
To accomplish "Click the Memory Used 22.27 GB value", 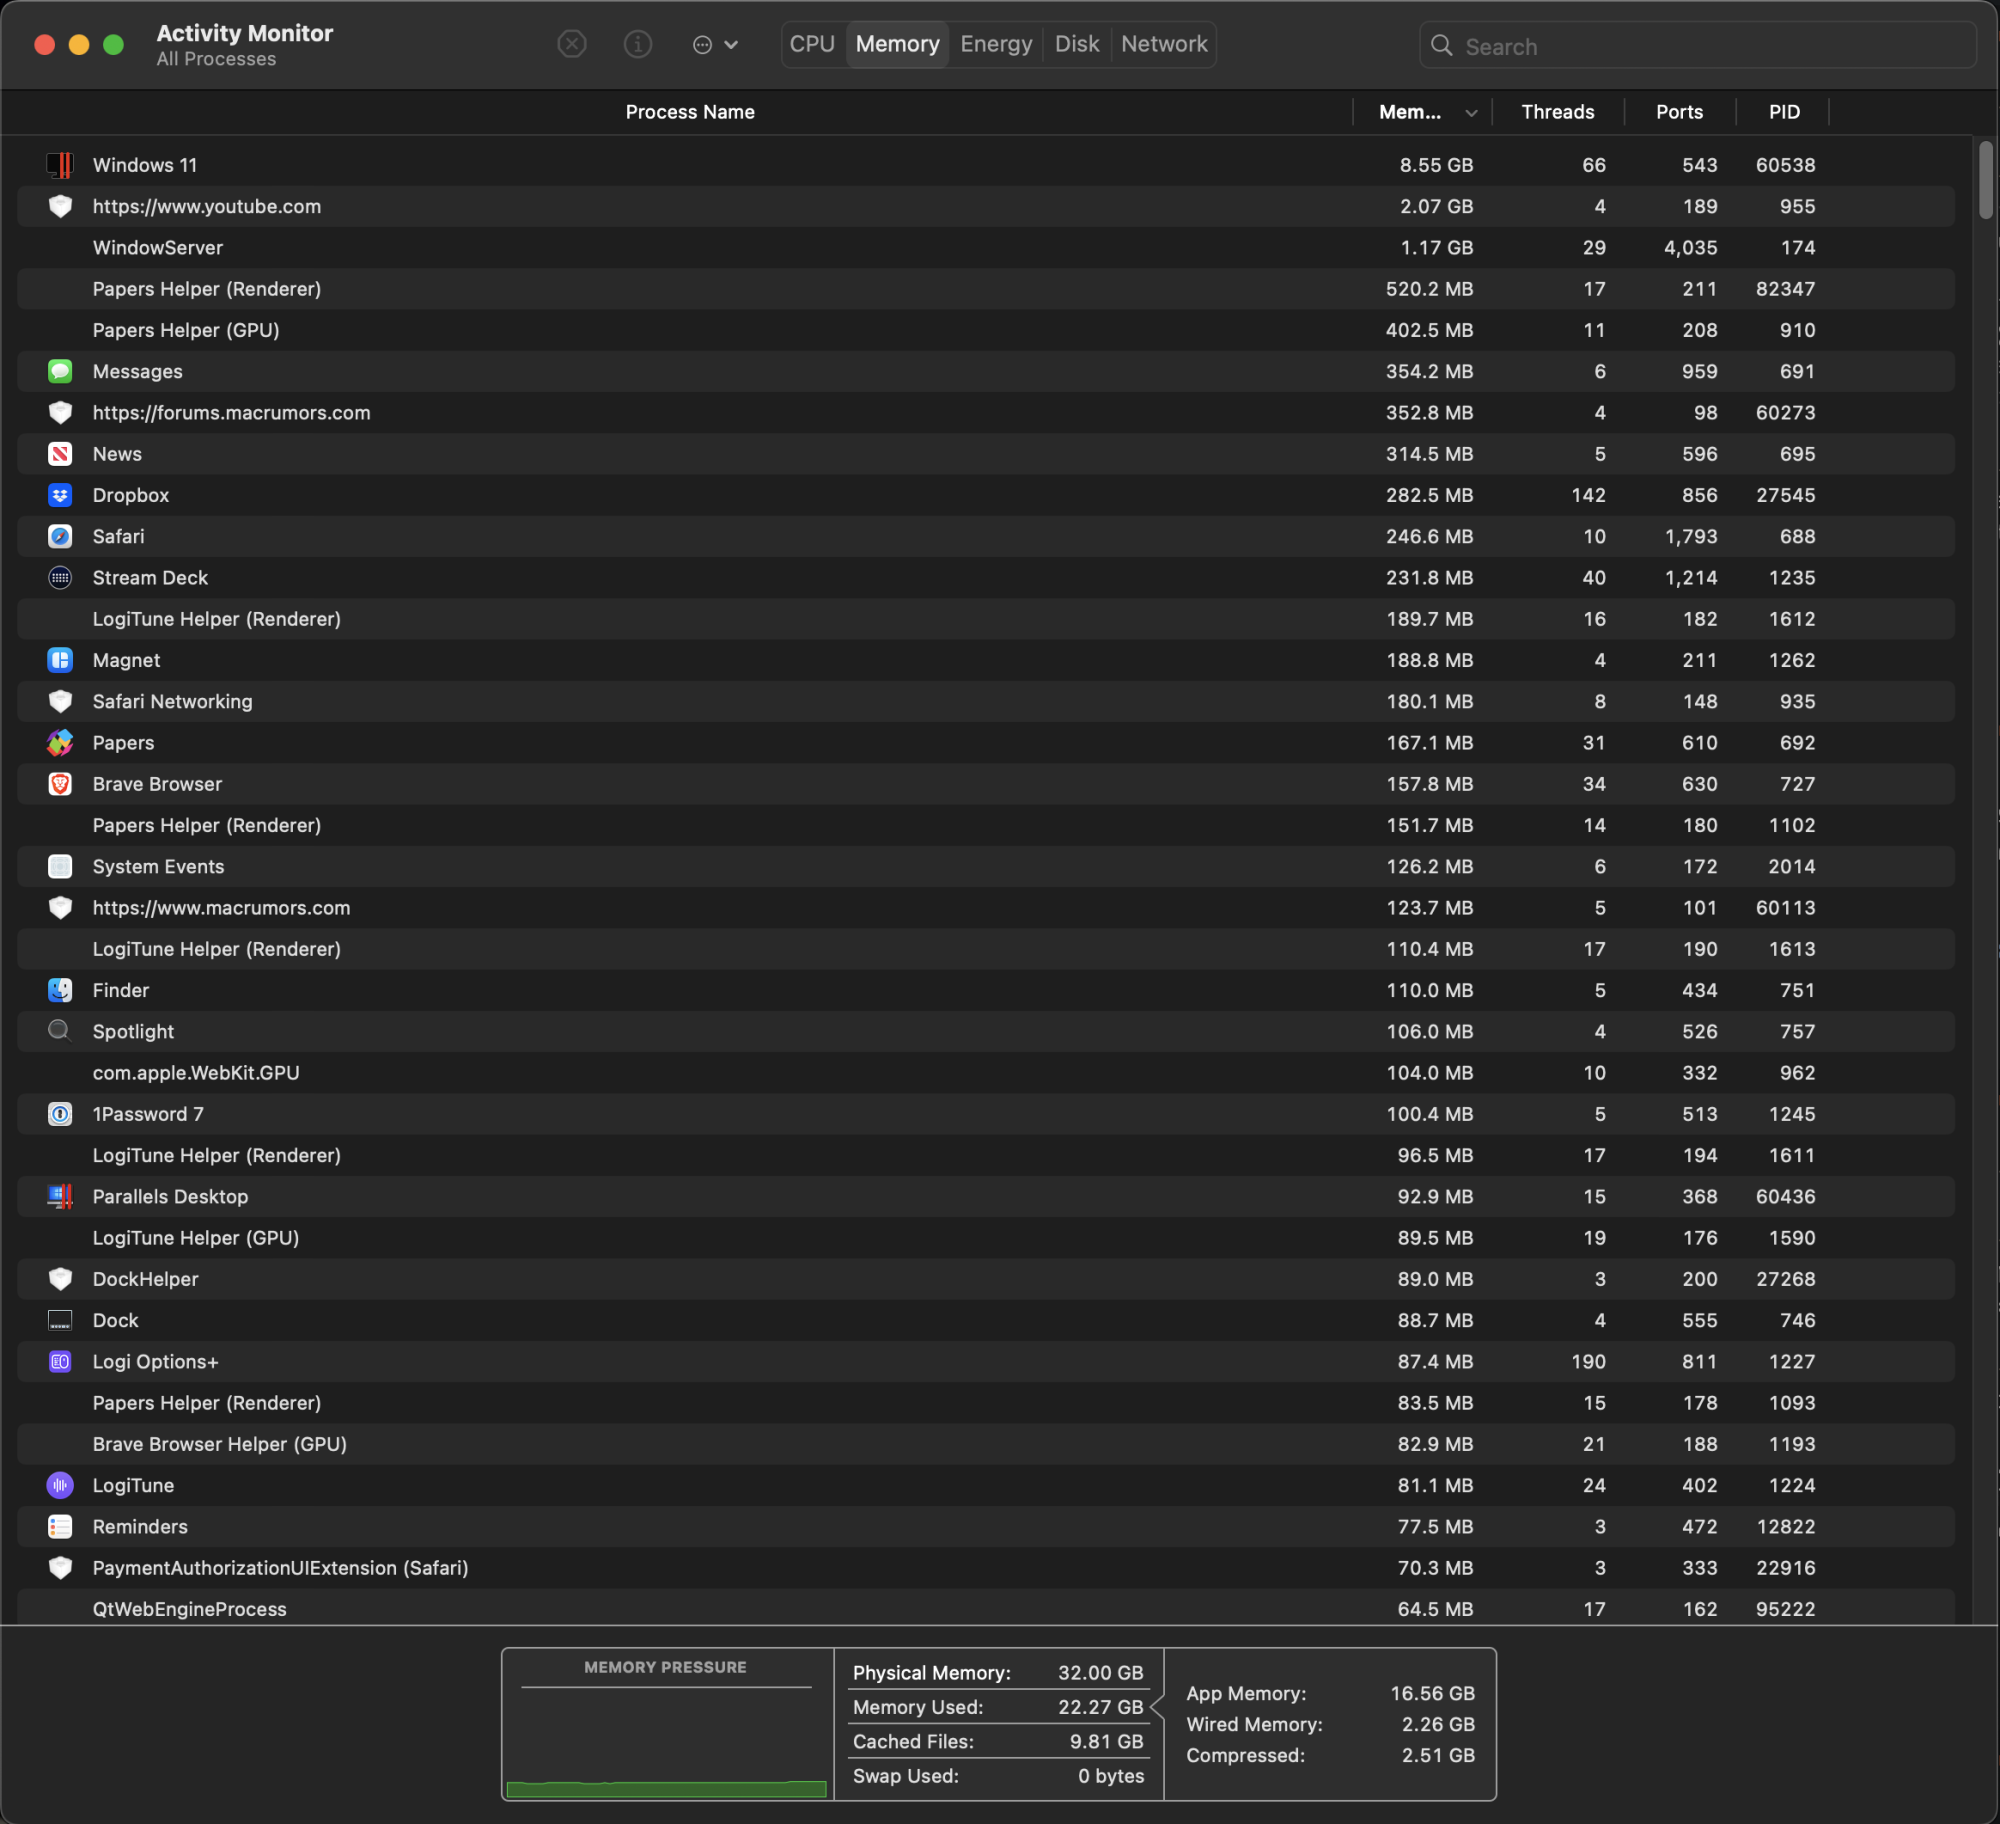I will [x=1100, y=1707].
